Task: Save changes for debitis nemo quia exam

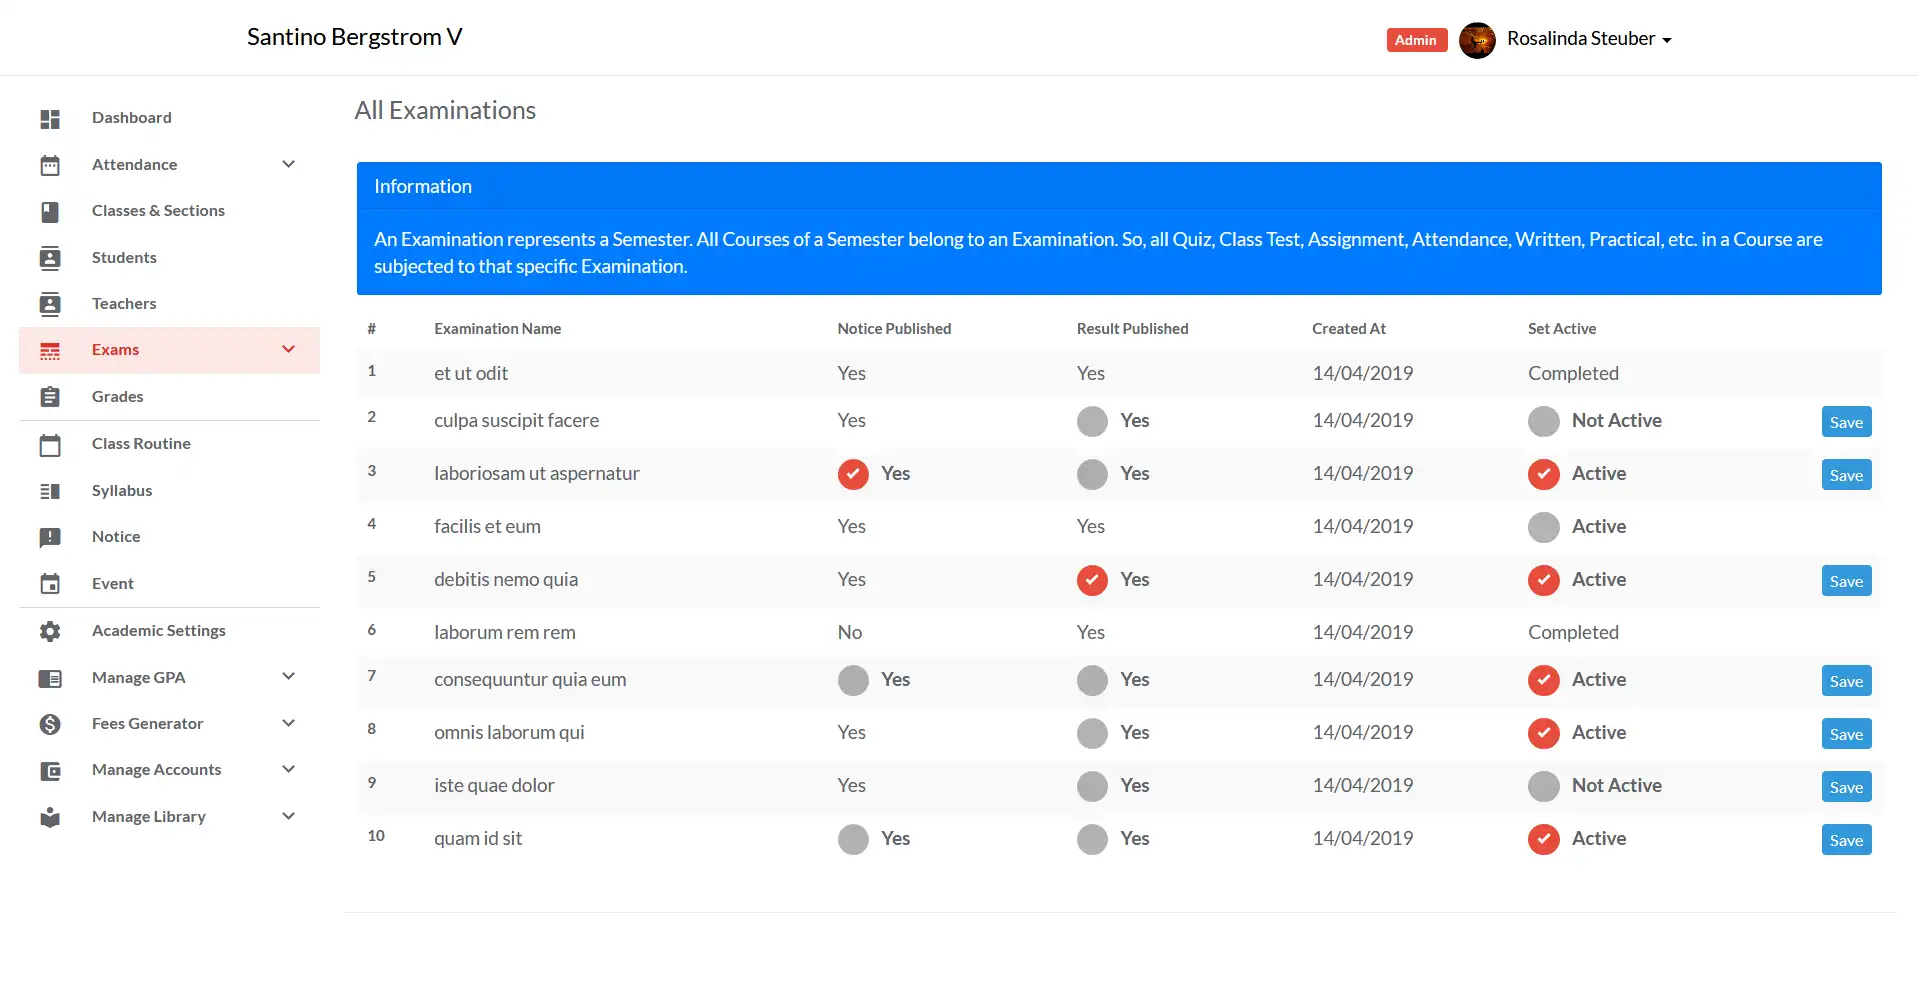Action: click(x=1845, y=581)
